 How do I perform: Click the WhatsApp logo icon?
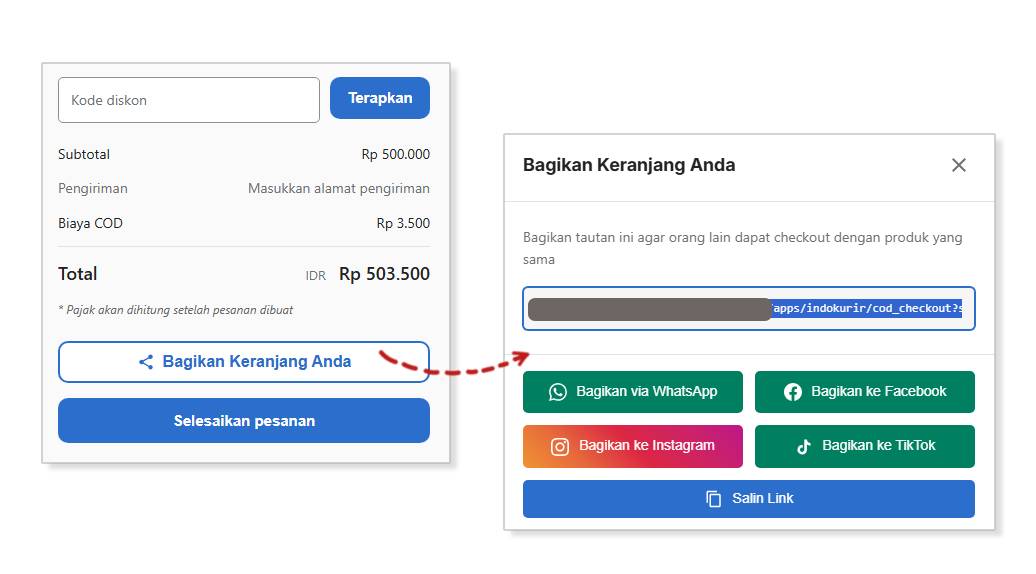557,392
